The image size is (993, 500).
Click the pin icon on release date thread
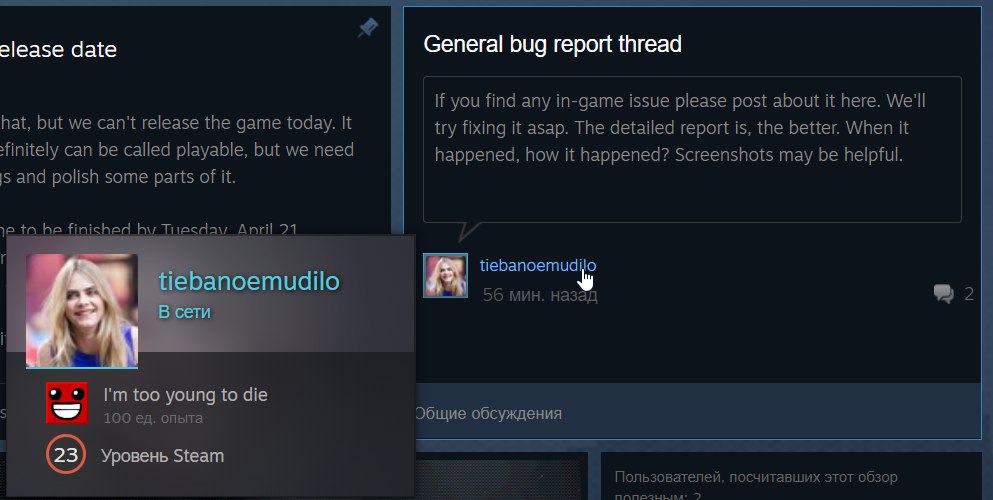368,27
